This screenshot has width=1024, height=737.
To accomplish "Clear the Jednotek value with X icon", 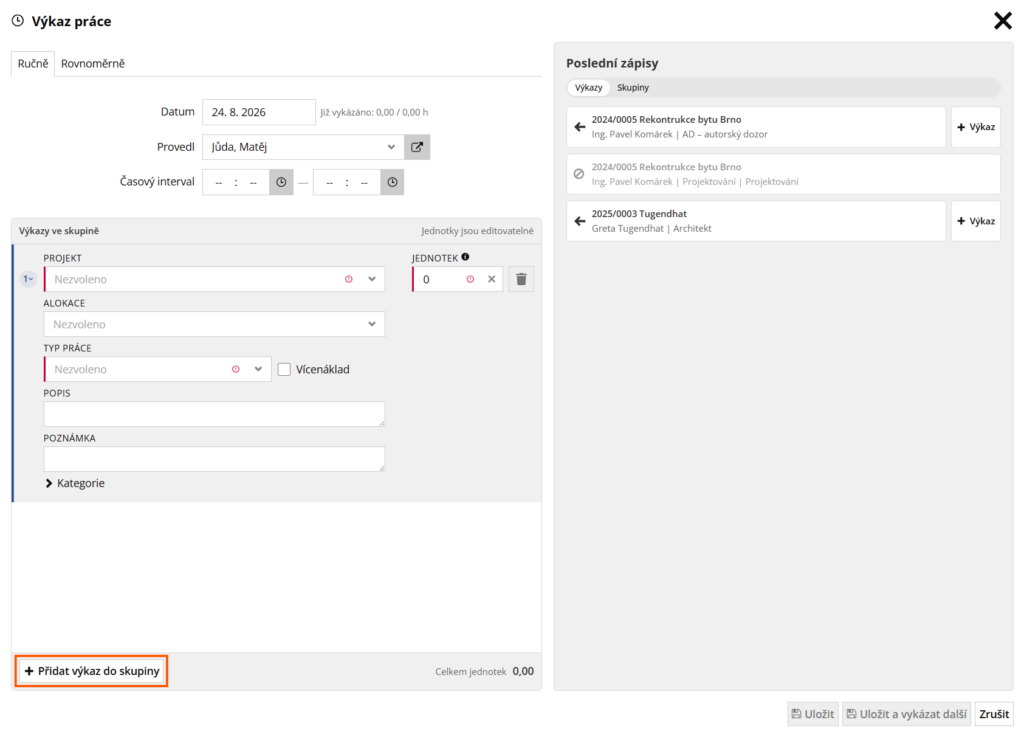I will coord(492,279).
